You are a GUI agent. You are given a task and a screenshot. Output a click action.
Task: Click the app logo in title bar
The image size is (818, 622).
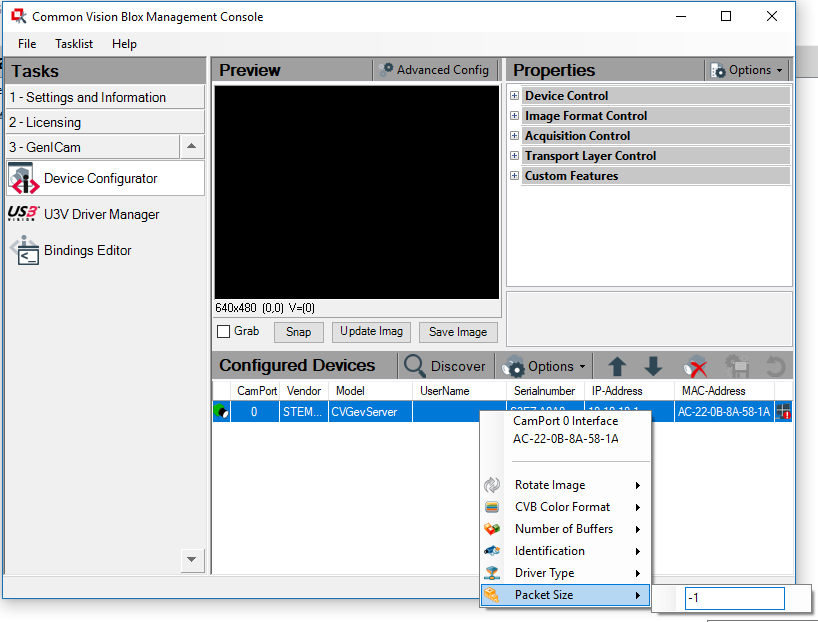coord(19,17)
